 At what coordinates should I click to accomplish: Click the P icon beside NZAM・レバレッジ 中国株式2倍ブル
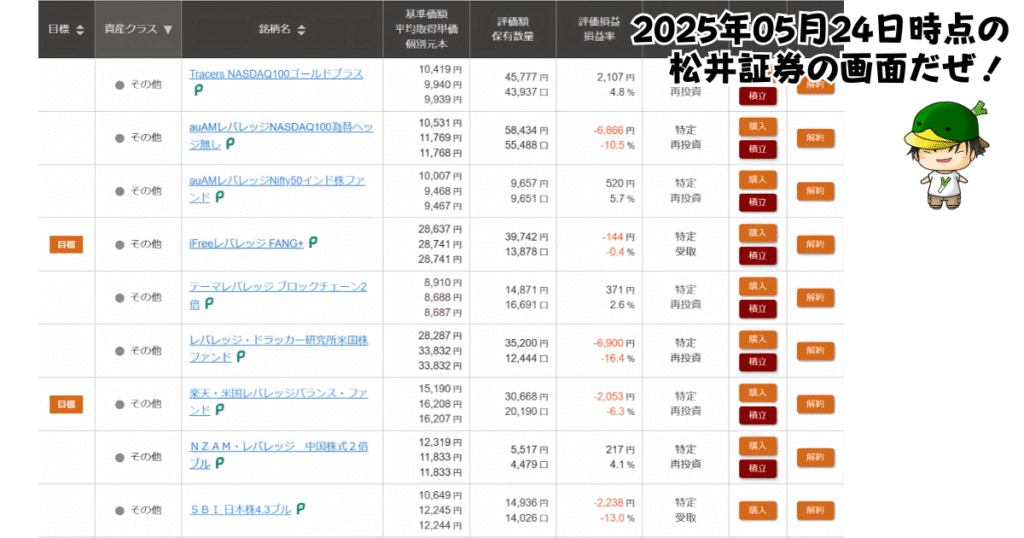(220, 463)
